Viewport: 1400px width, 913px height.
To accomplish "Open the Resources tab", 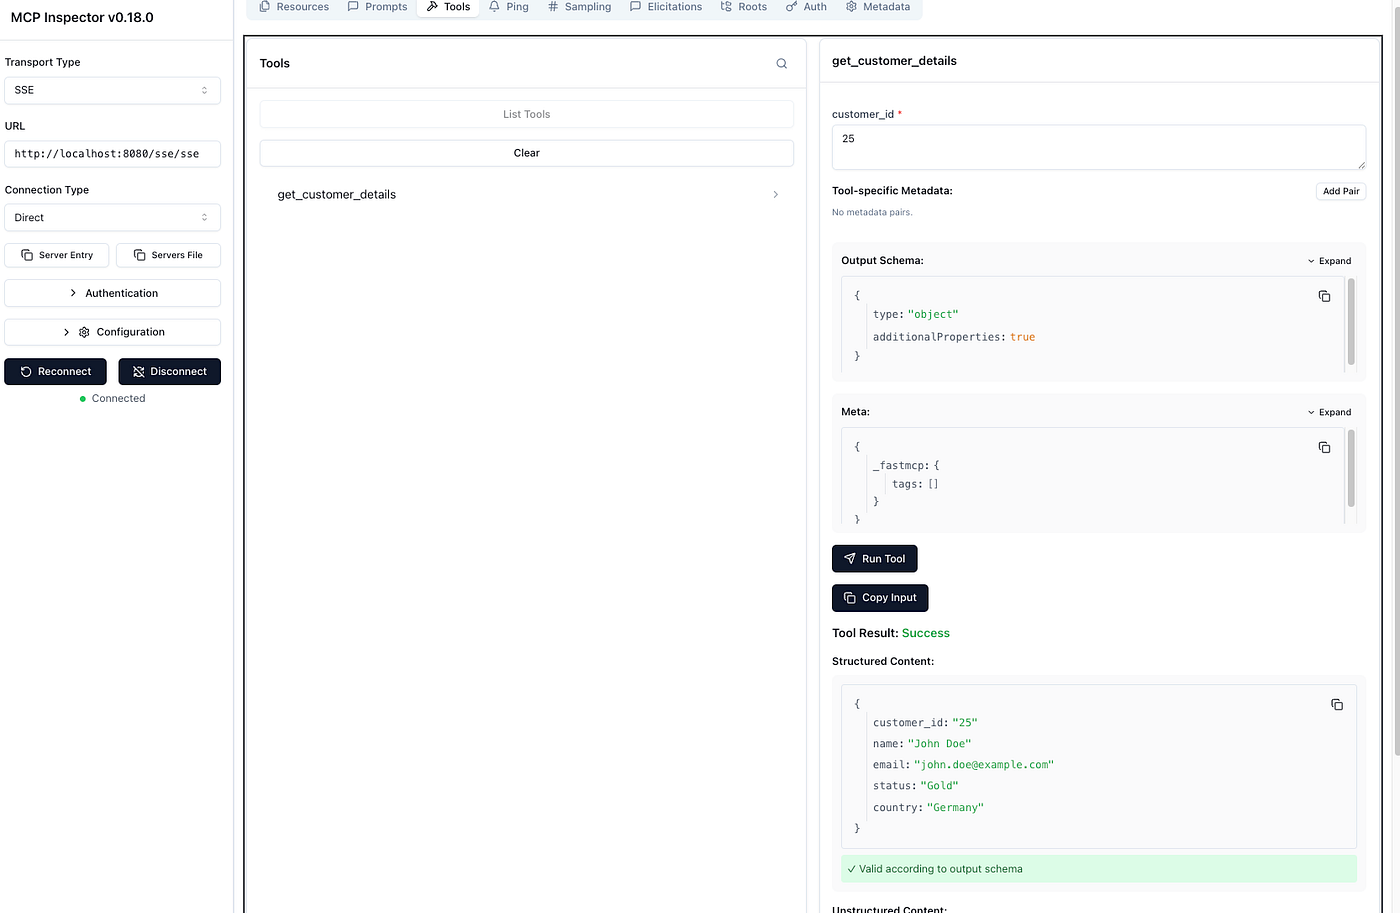I will 294,7.
